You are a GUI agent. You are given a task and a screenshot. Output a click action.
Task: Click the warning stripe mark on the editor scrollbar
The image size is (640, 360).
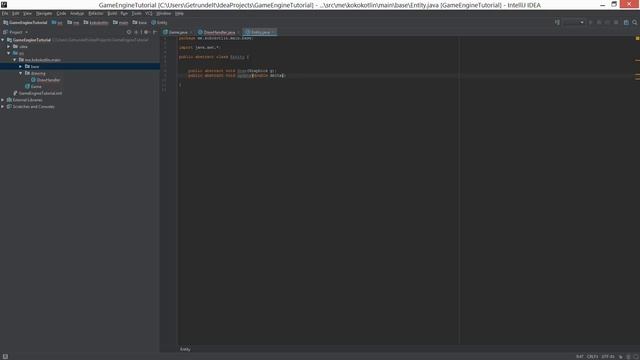click(637, 60)
